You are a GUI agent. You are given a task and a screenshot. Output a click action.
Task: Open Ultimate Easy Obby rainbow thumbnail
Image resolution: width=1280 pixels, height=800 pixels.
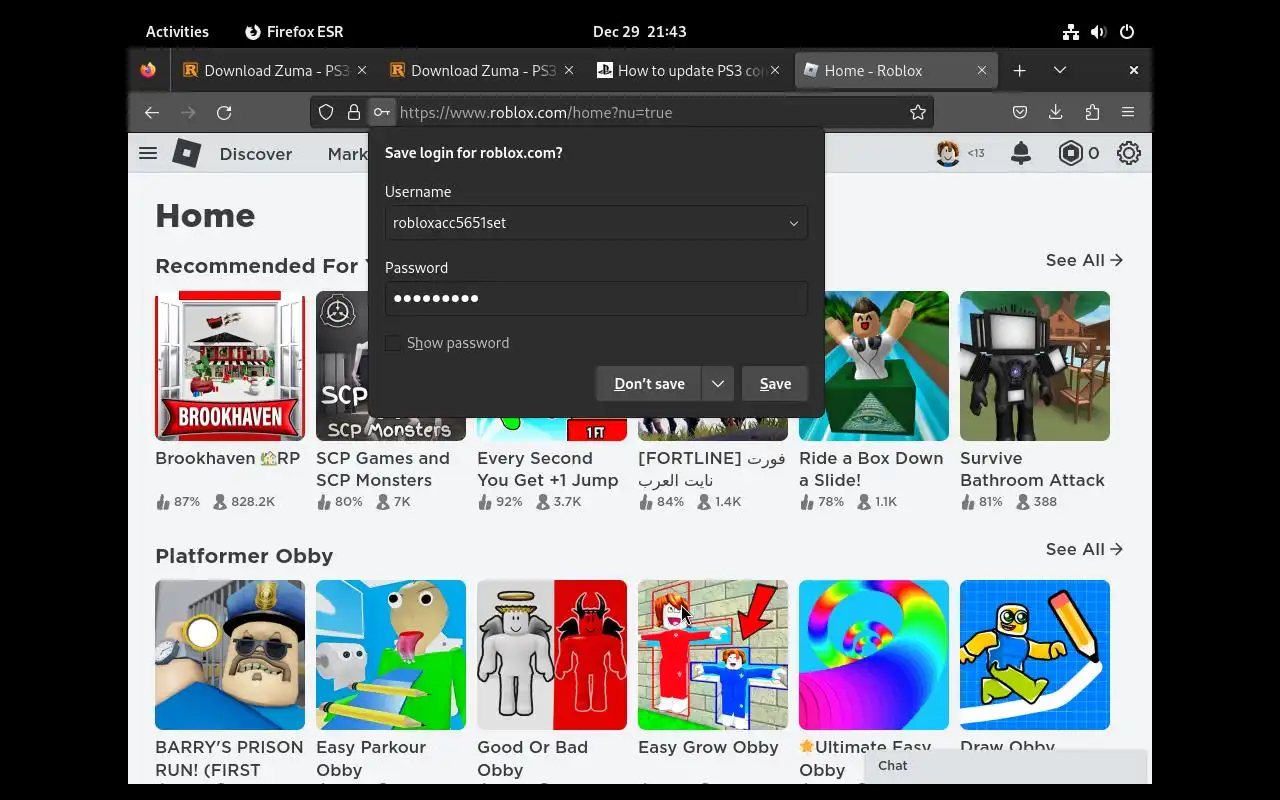click(874, 655)
